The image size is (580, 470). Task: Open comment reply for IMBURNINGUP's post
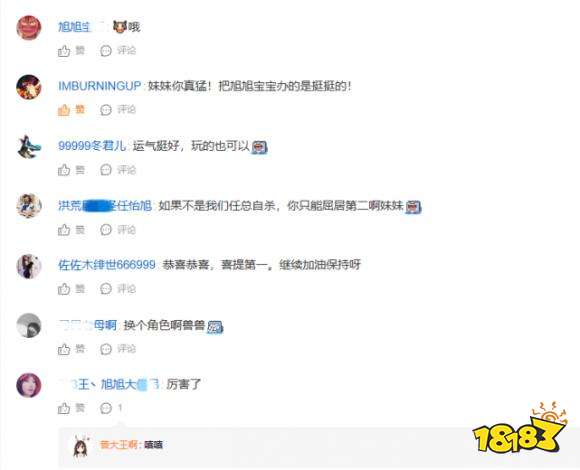coord(118,109)
